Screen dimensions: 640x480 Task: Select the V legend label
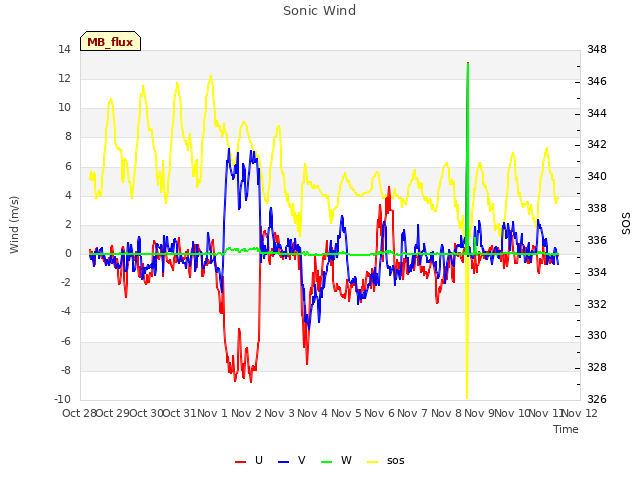click(x=302, y=460)
